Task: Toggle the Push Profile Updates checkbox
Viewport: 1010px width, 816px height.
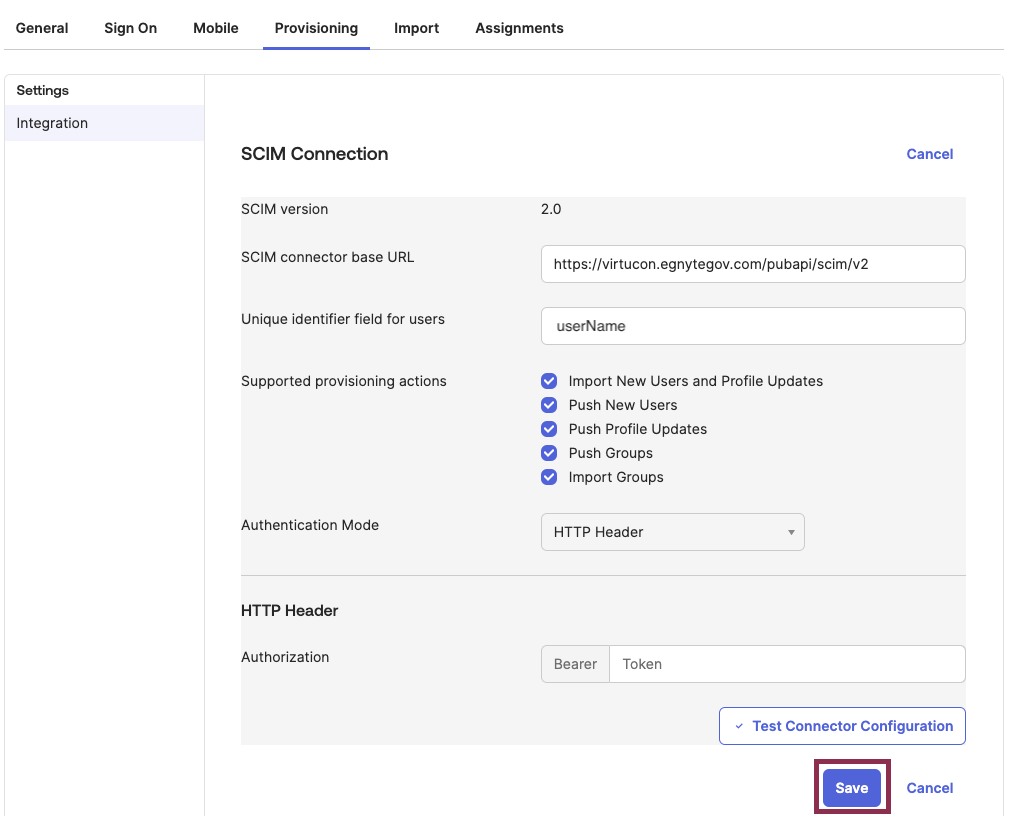Action: pos(548,429)
